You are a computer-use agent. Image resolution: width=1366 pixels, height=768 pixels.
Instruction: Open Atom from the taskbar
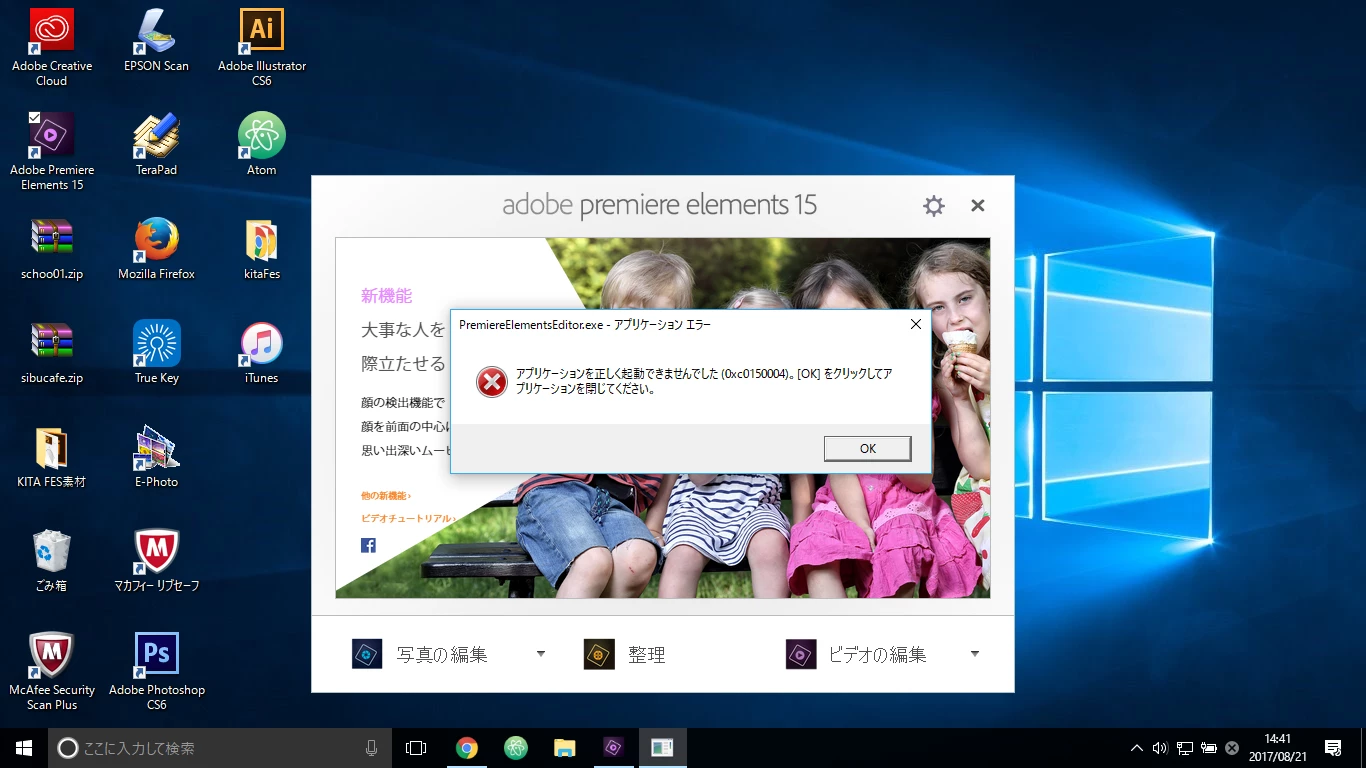(515, 748)
